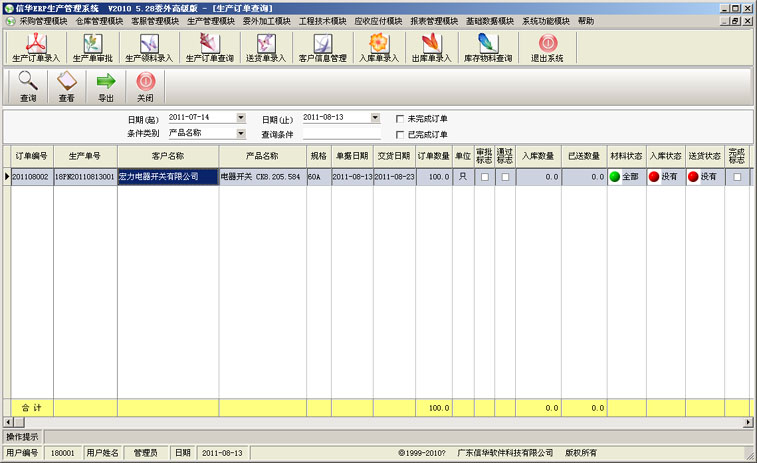
Task: Click the green arrow 导出 icon
Action: pyautogui.click(x=106, y=86)
